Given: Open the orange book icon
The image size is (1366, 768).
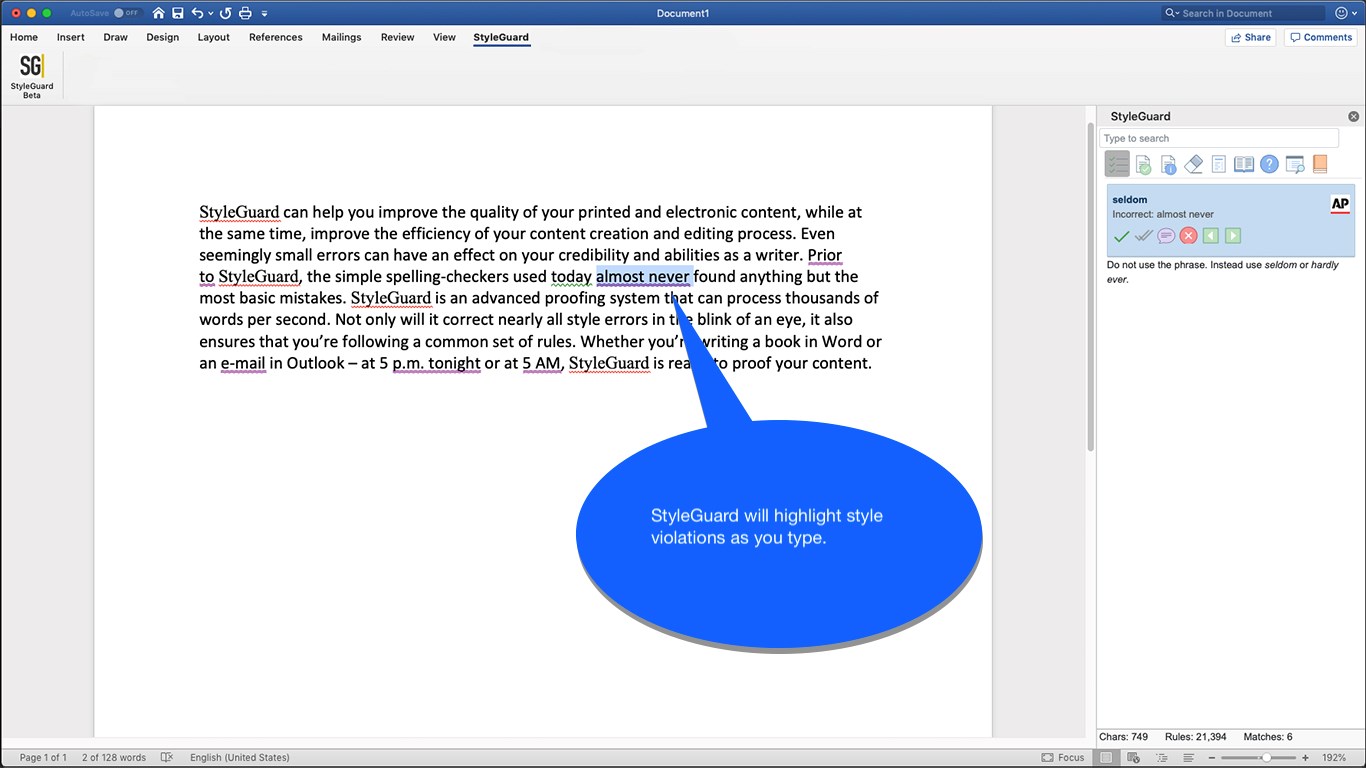Looking at the screenshot, I should click(1319, 164).
